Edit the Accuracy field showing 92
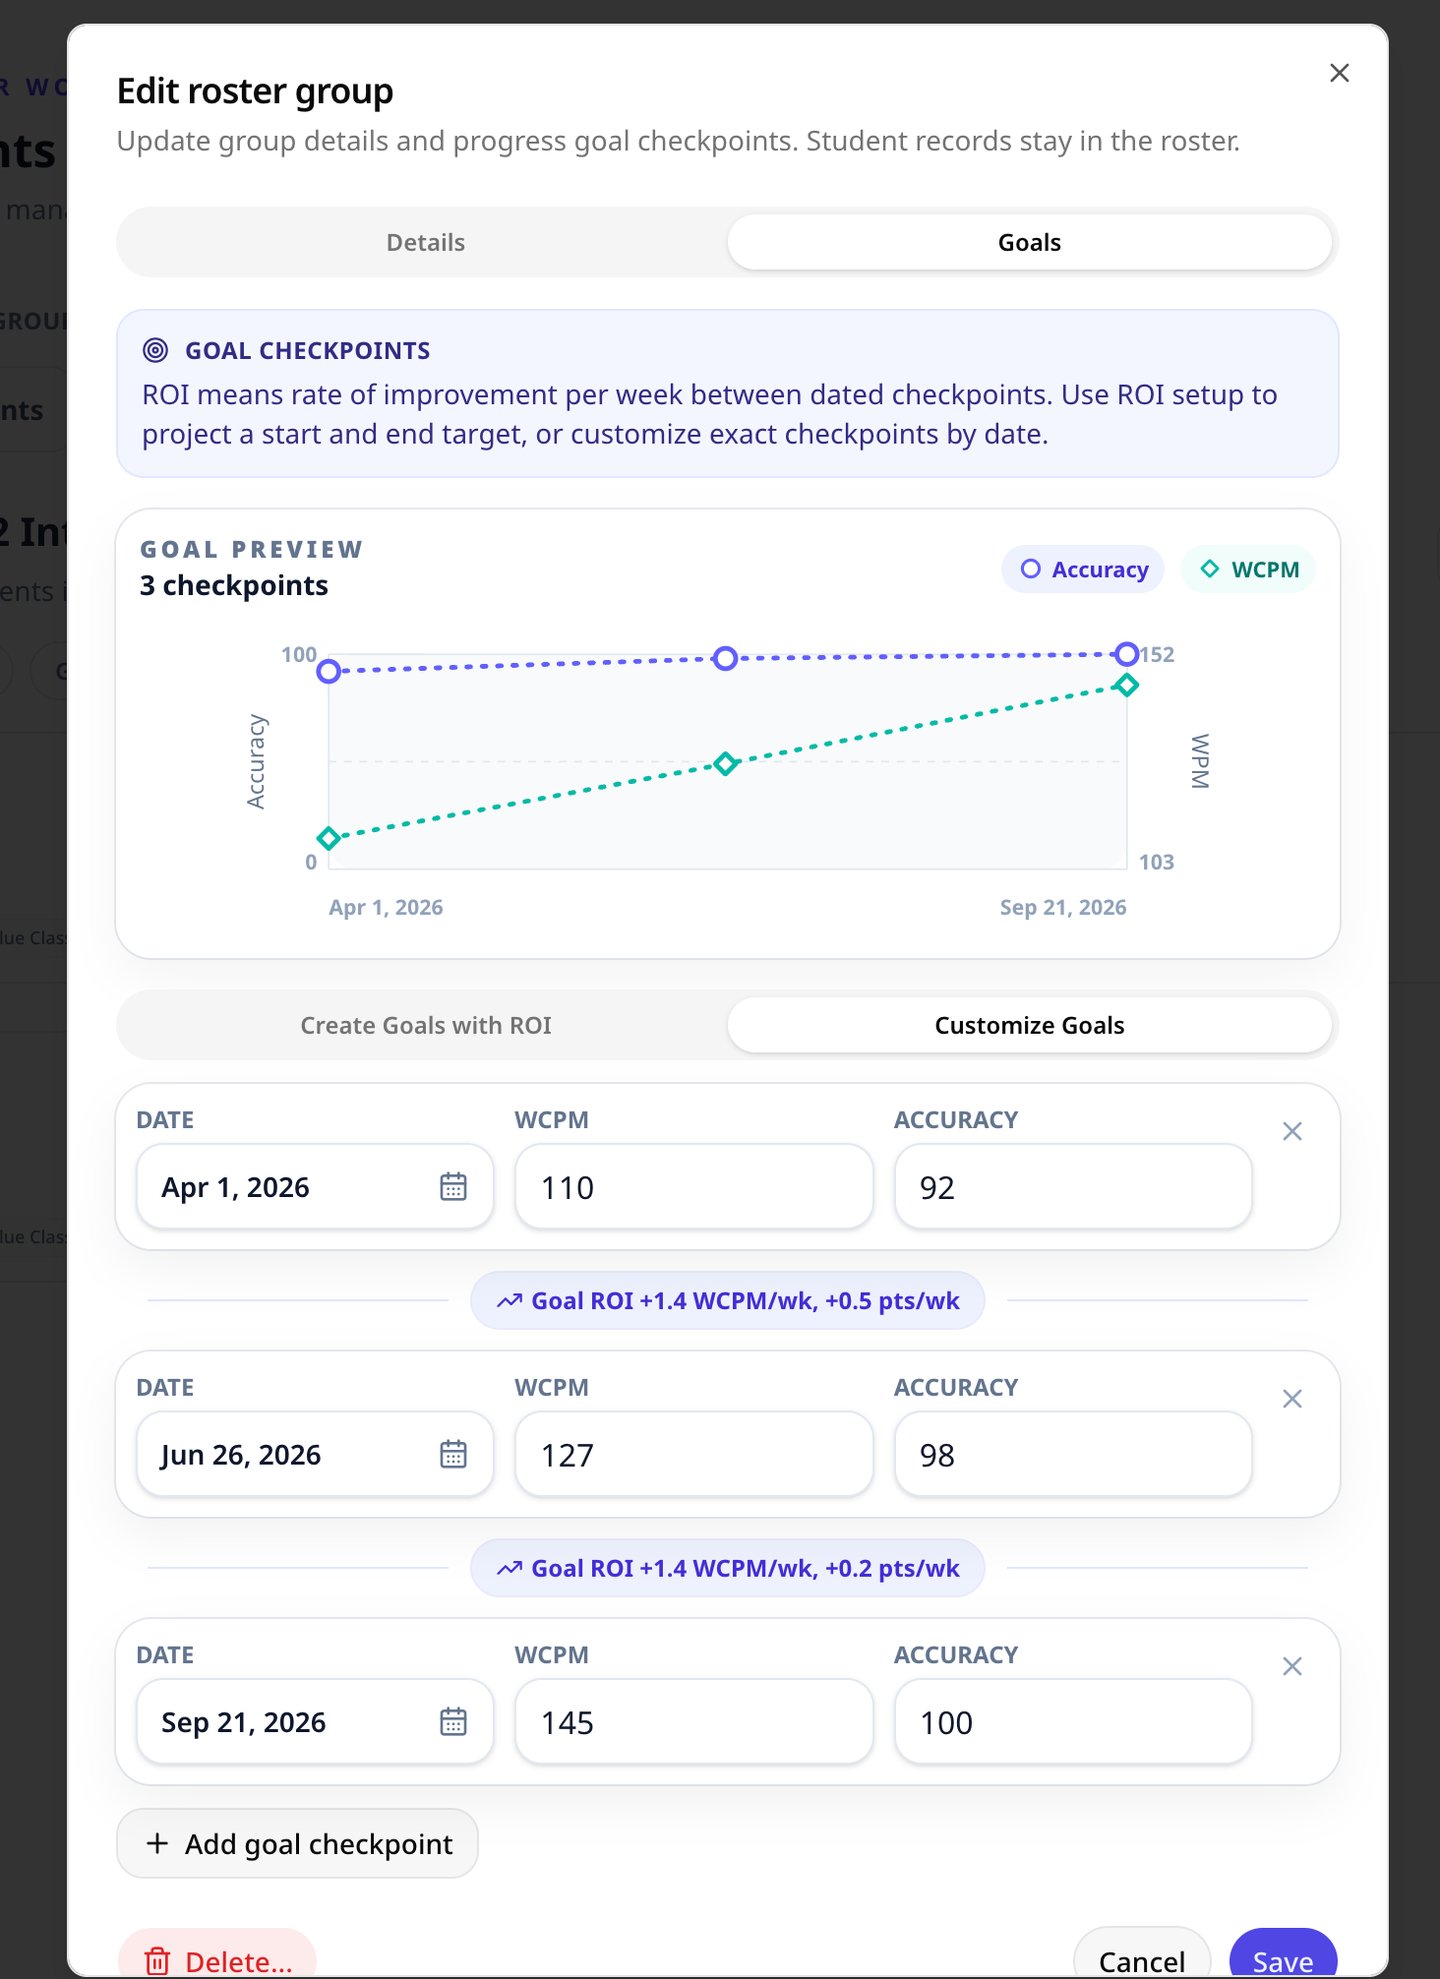The height and width of the screenshot is (1979, 1440). click(1073, 1187)
